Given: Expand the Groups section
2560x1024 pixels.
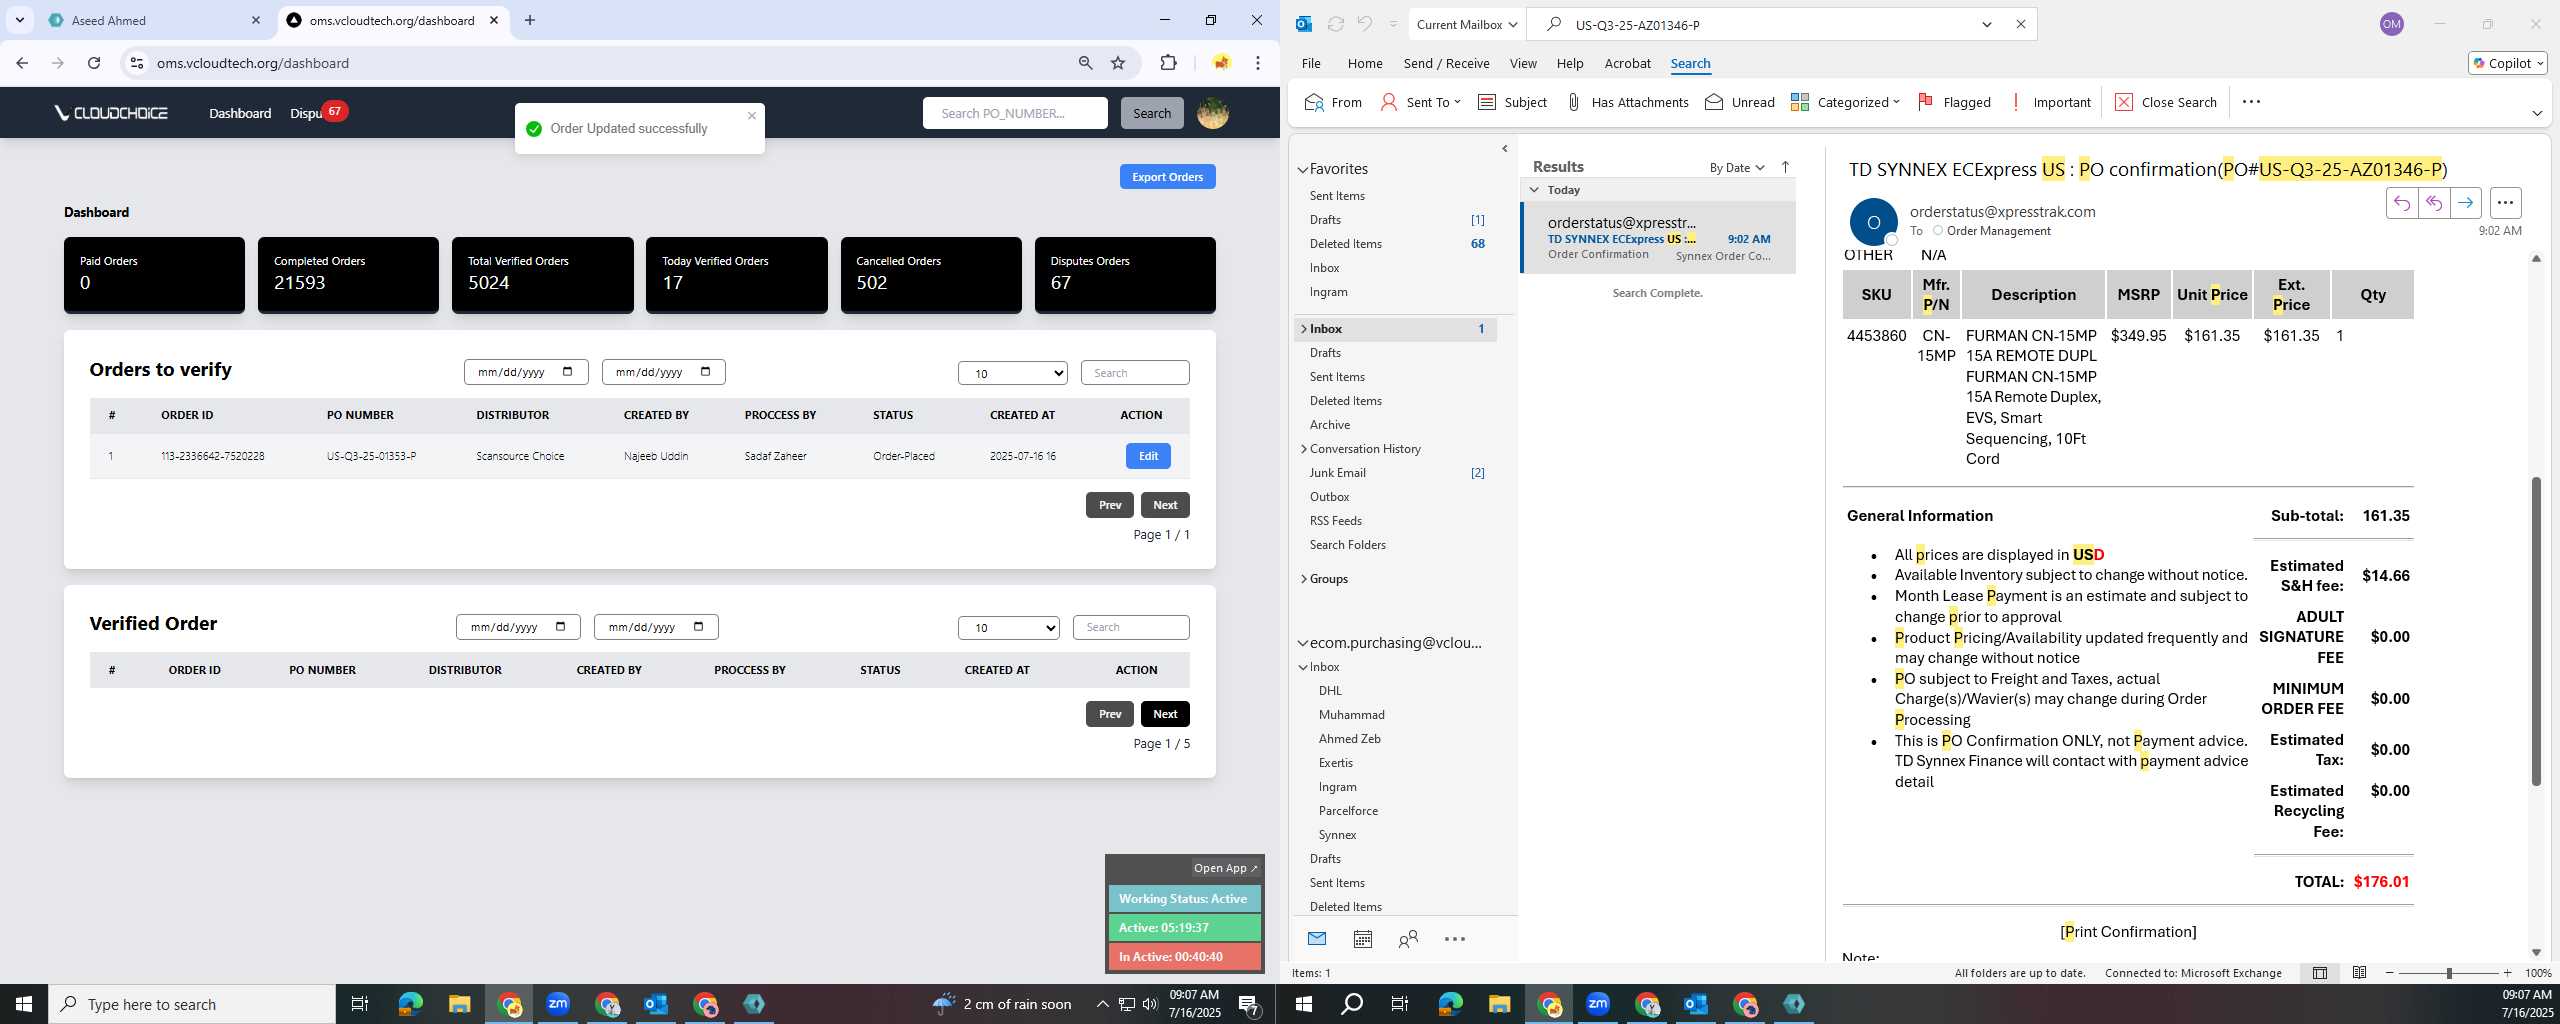Looking at the screenshot, I should [1303, 579].
